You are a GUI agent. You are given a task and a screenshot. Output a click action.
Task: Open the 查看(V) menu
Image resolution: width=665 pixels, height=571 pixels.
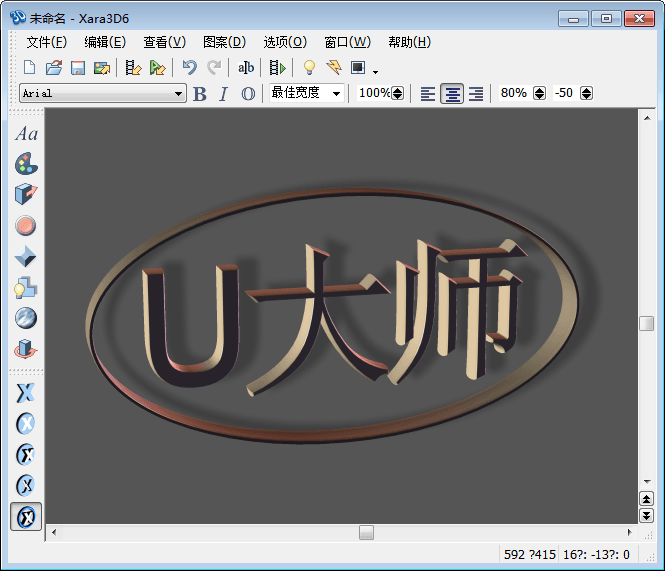click(x=165, y=42)
